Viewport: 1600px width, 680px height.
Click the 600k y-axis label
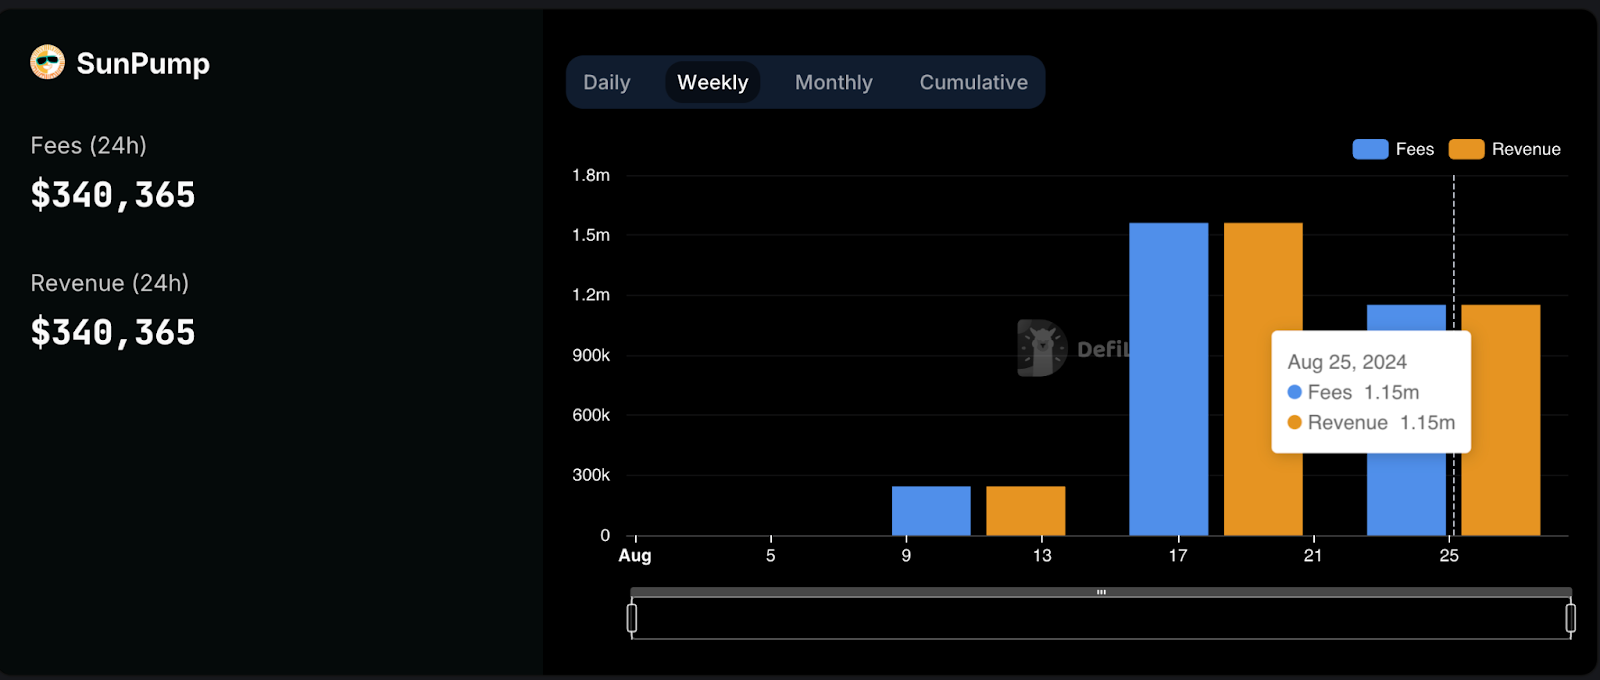pyautogui.click(x=591, y=415)
